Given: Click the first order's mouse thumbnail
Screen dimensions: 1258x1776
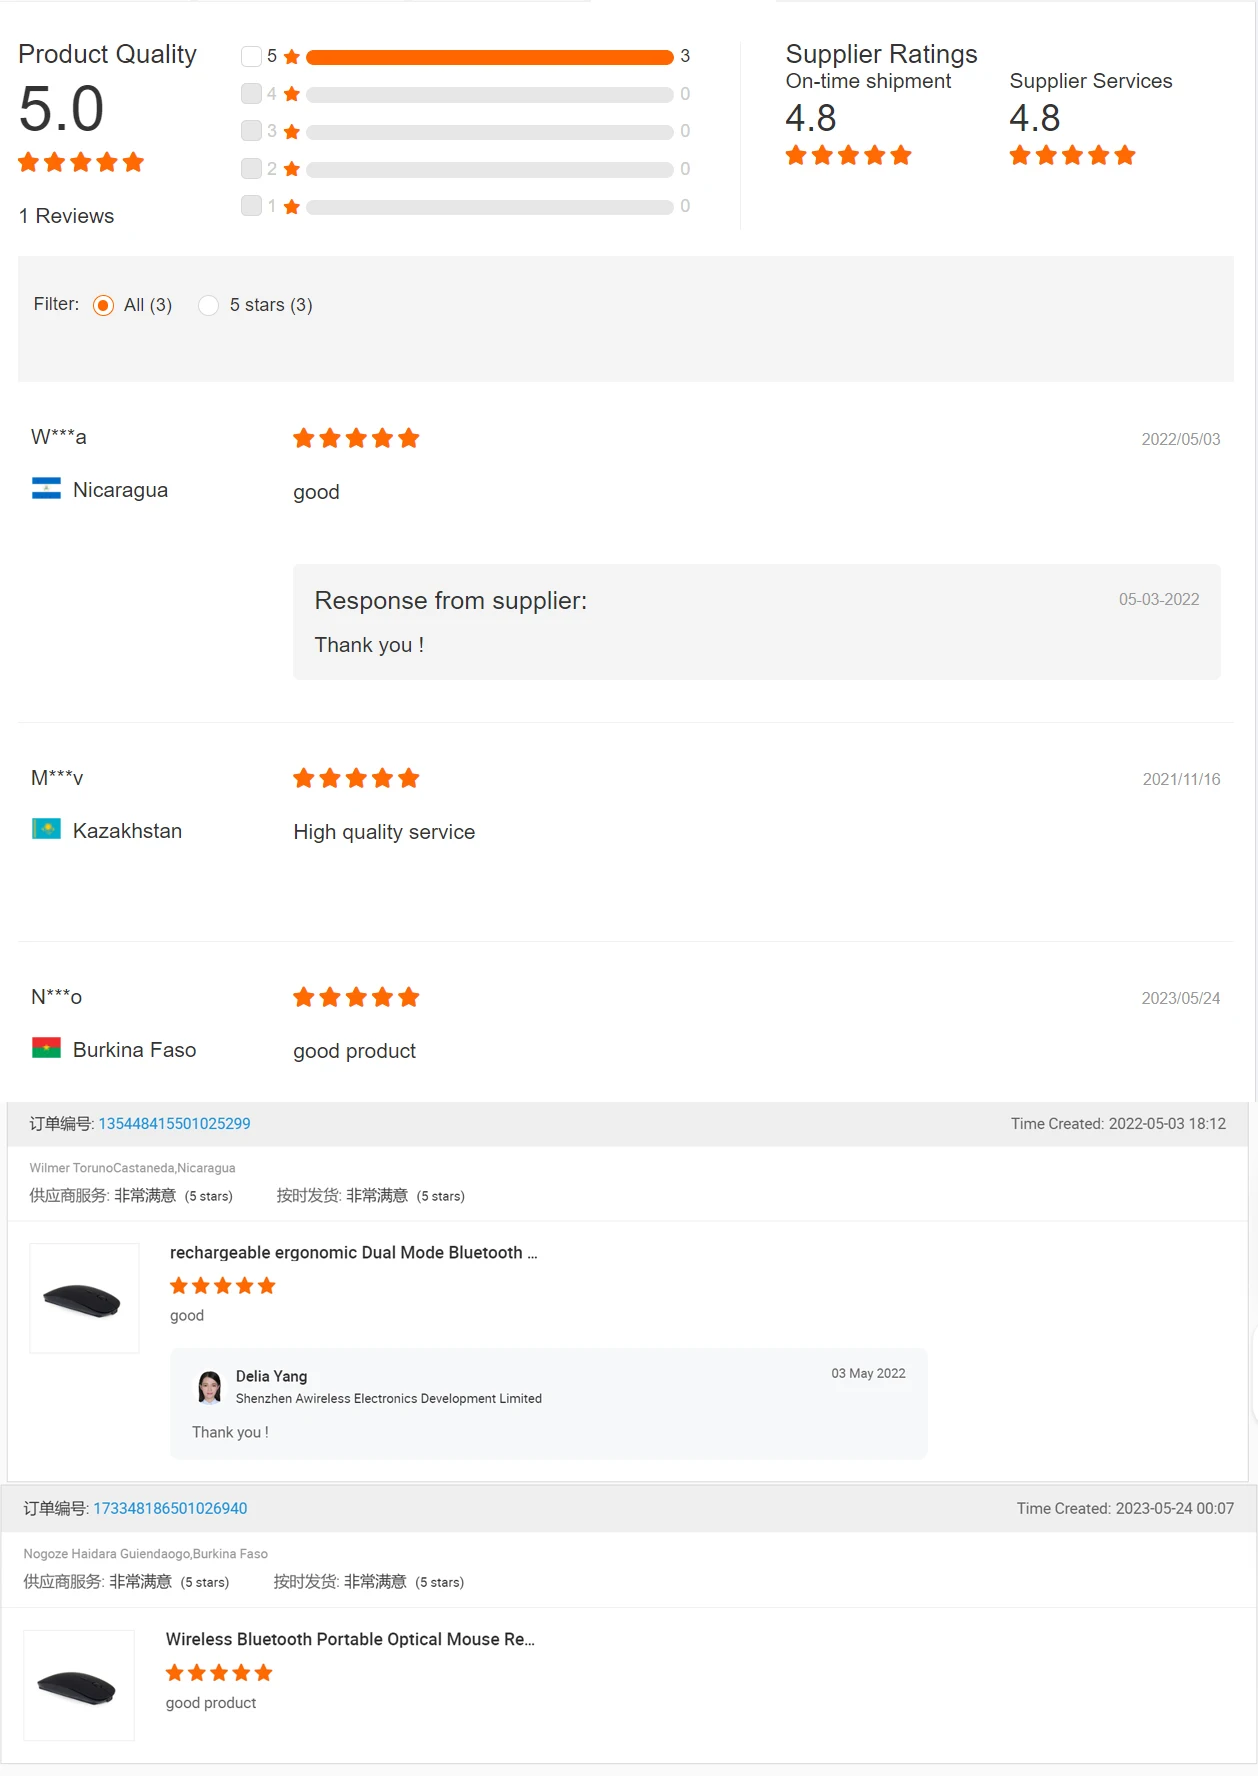Looking at the screenshot, I should [84, 1298].
